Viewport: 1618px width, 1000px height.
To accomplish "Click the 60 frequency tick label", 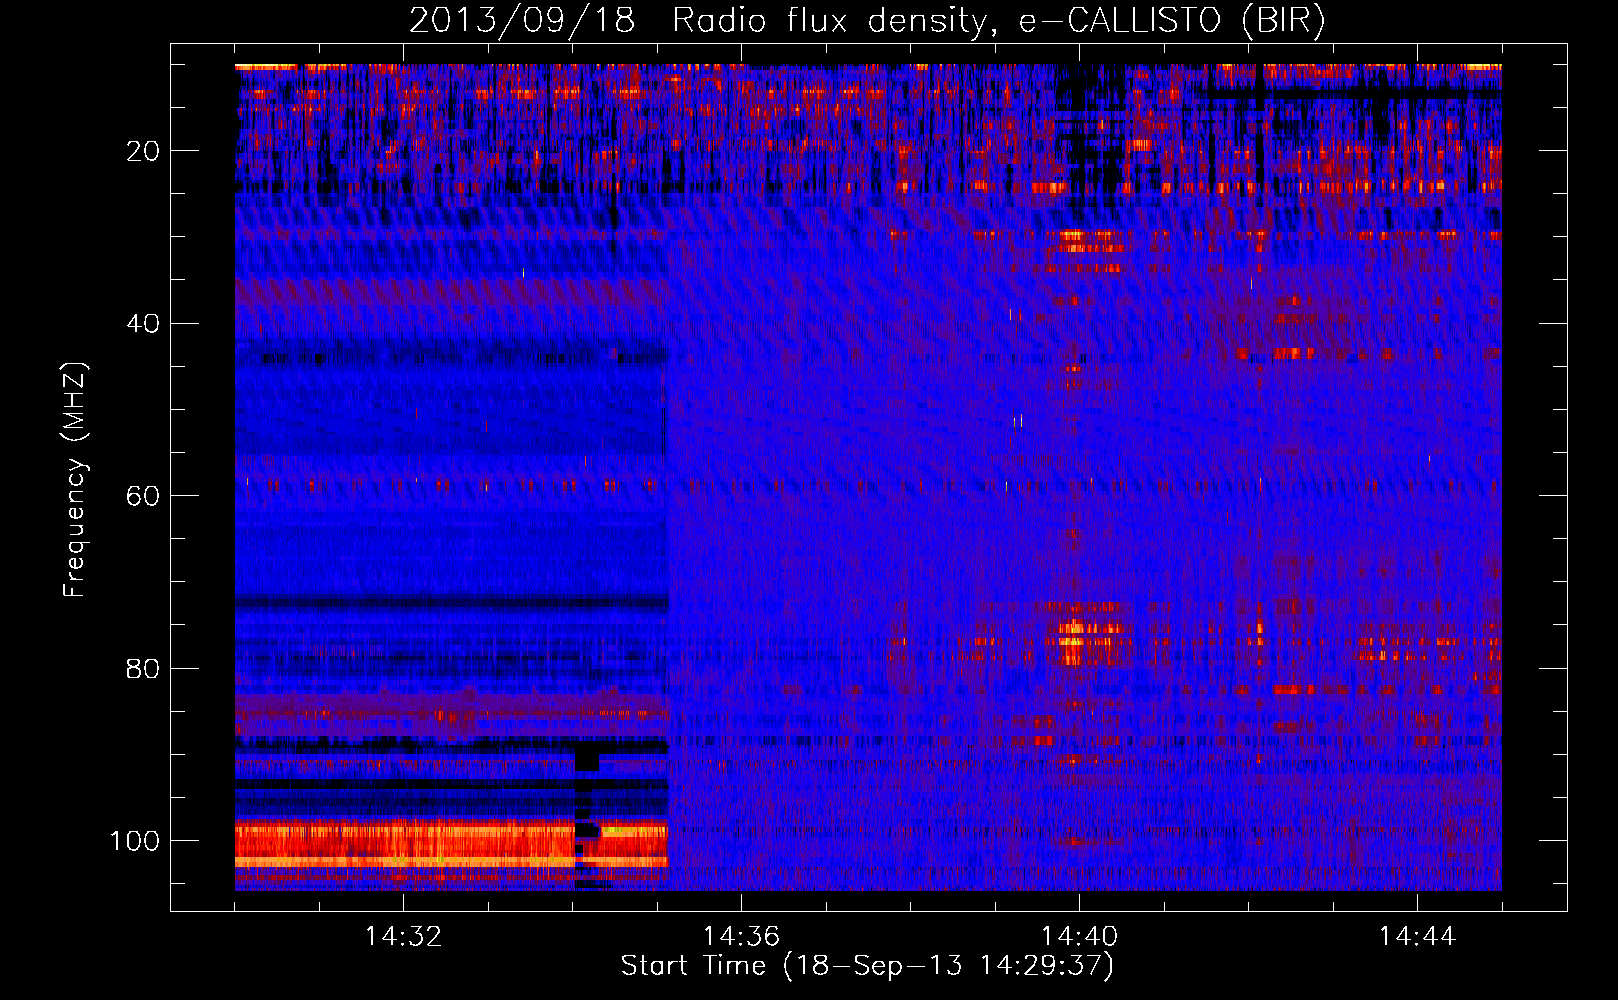I will (x=144, y=496).
